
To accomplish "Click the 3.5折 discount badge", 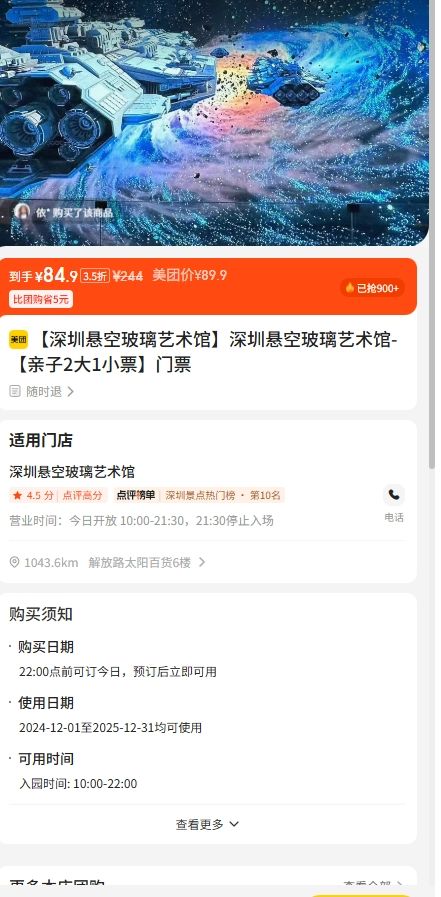I will 94,276.
